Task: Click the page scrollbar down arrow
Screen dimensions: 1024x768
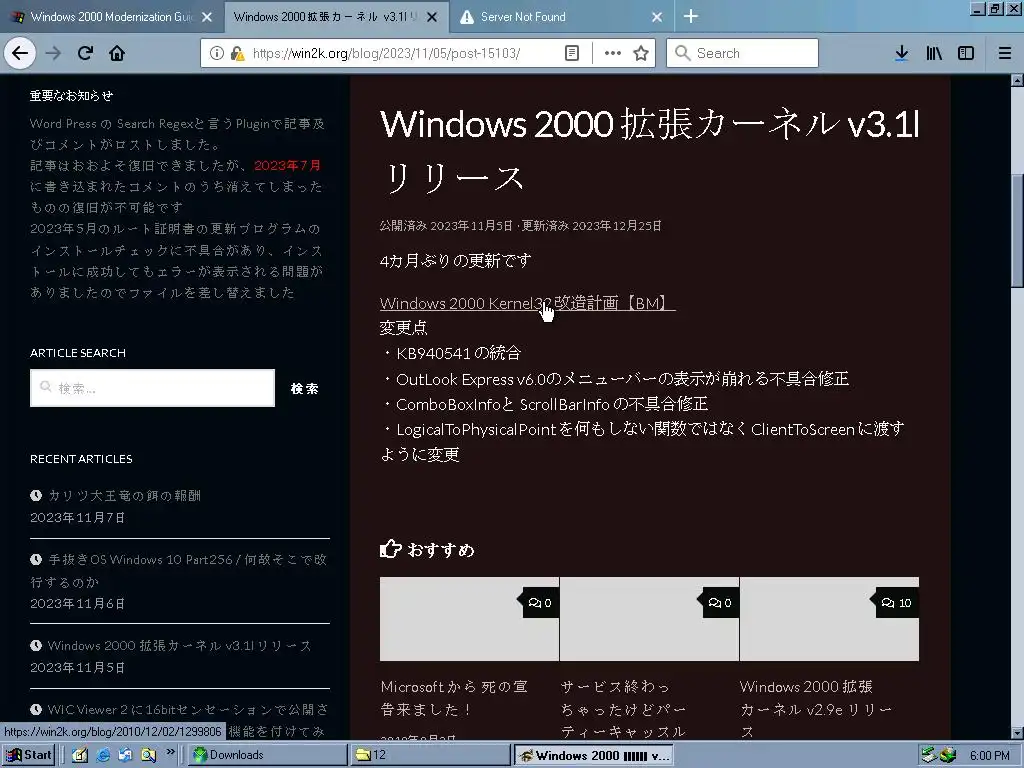Action: coord(1017,733)
